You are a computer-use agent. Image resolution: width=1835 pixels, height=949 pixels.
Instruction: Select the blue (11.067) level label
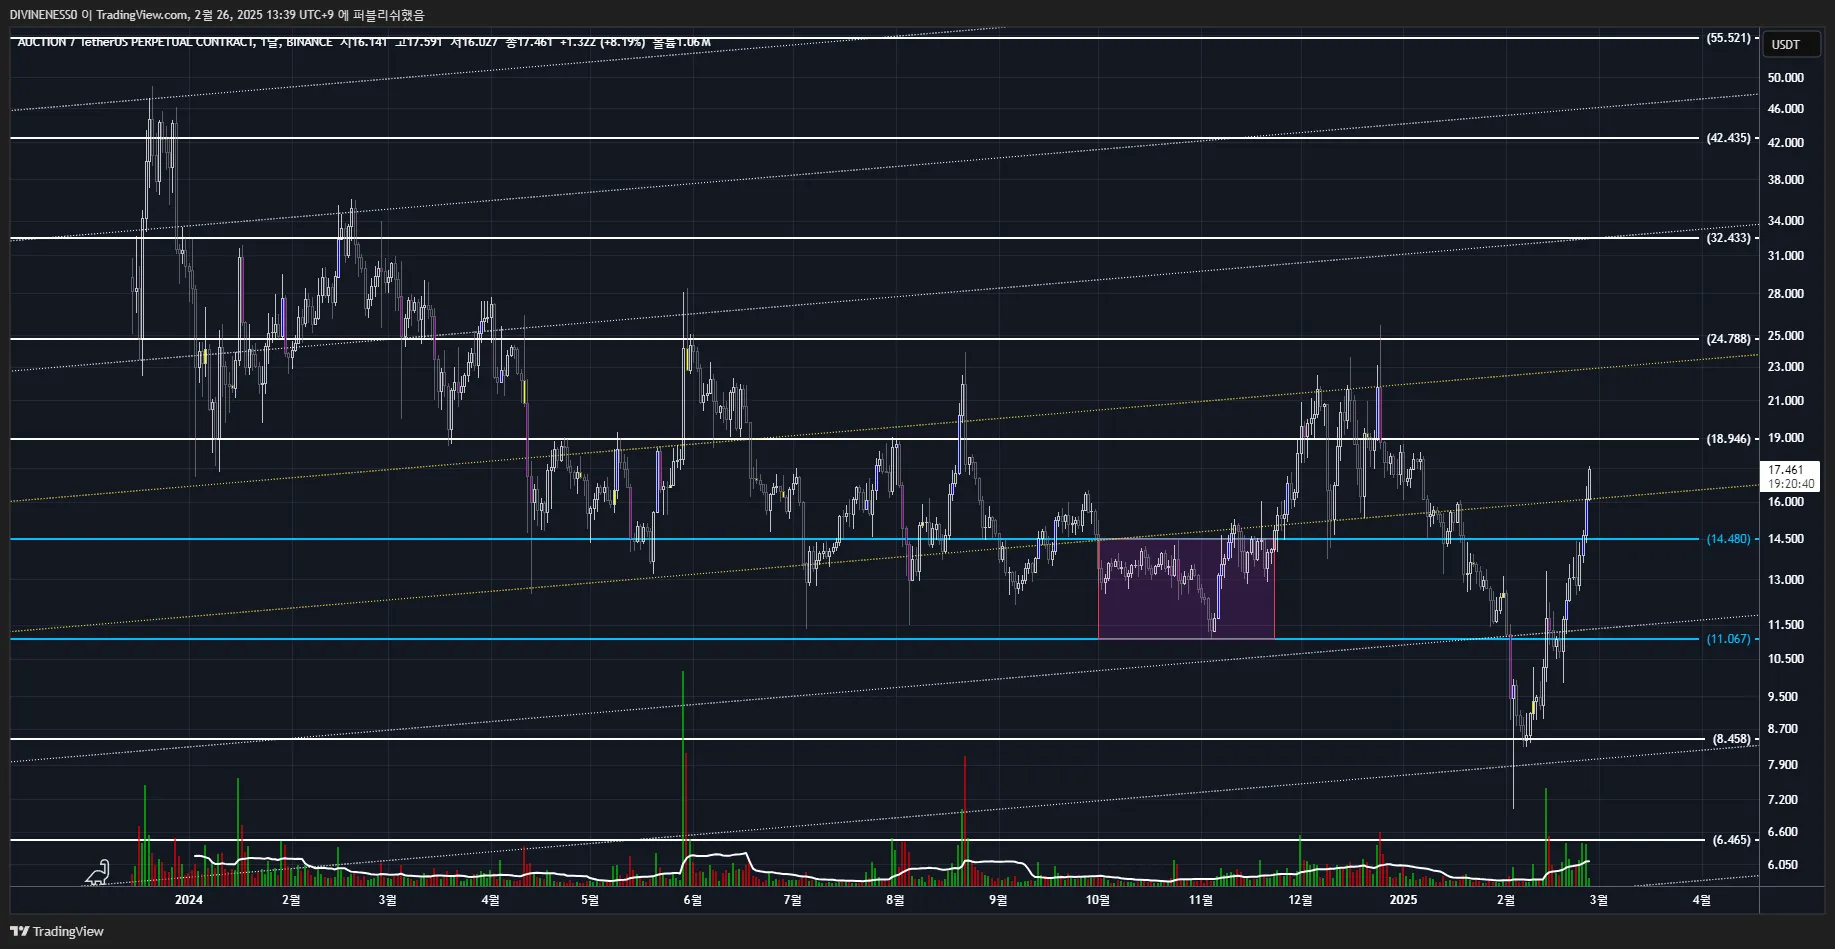pyautogui.click(x=1729, y=639)
